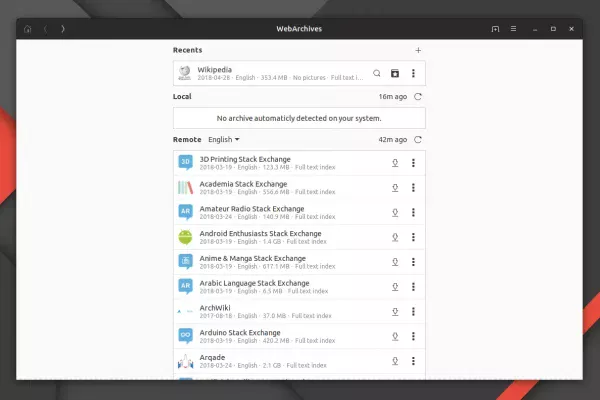Screen dimensions: 600x400
Task: Open options for Anime & Manga Stack Exchange
Action: tap(413, 262)
